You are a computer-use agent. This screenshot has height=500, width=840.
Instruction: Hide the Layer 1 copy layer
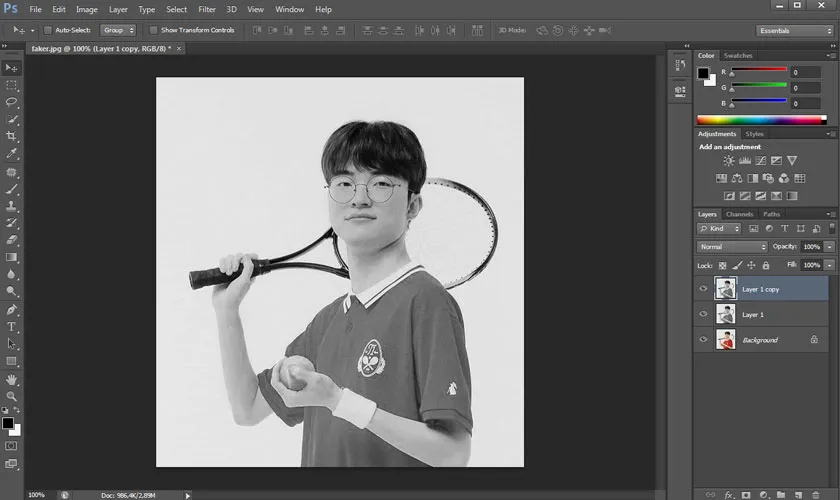point(703,289)
